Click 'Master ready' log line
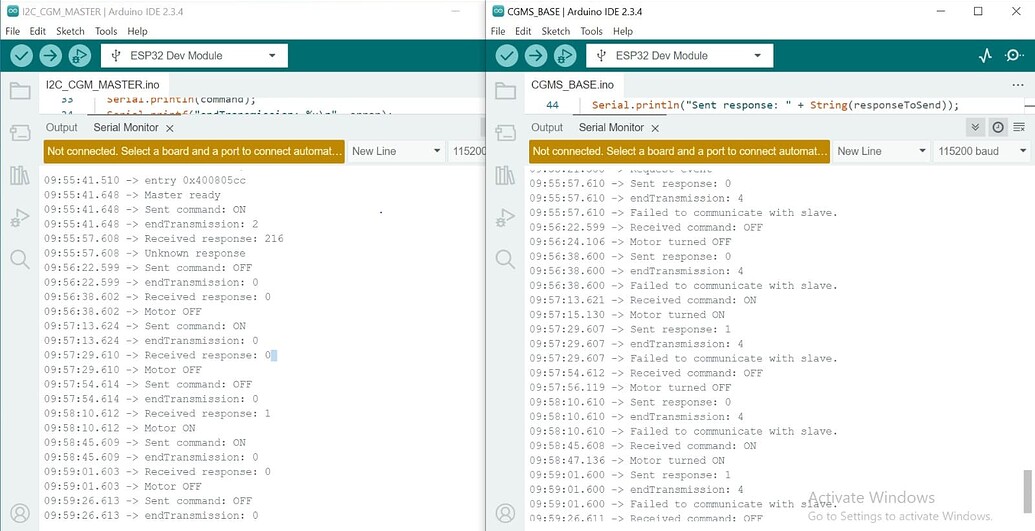 [132, 195]
